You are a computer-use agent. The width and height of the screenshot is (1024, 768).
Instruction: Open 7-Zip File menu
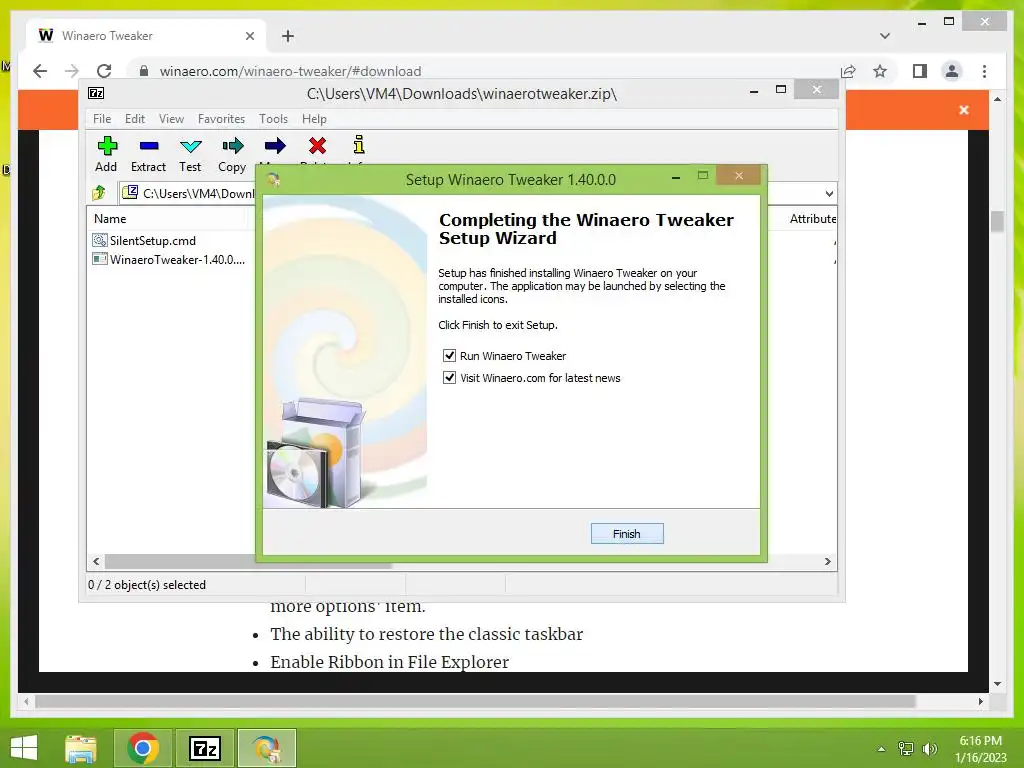[x=102, y=119]
